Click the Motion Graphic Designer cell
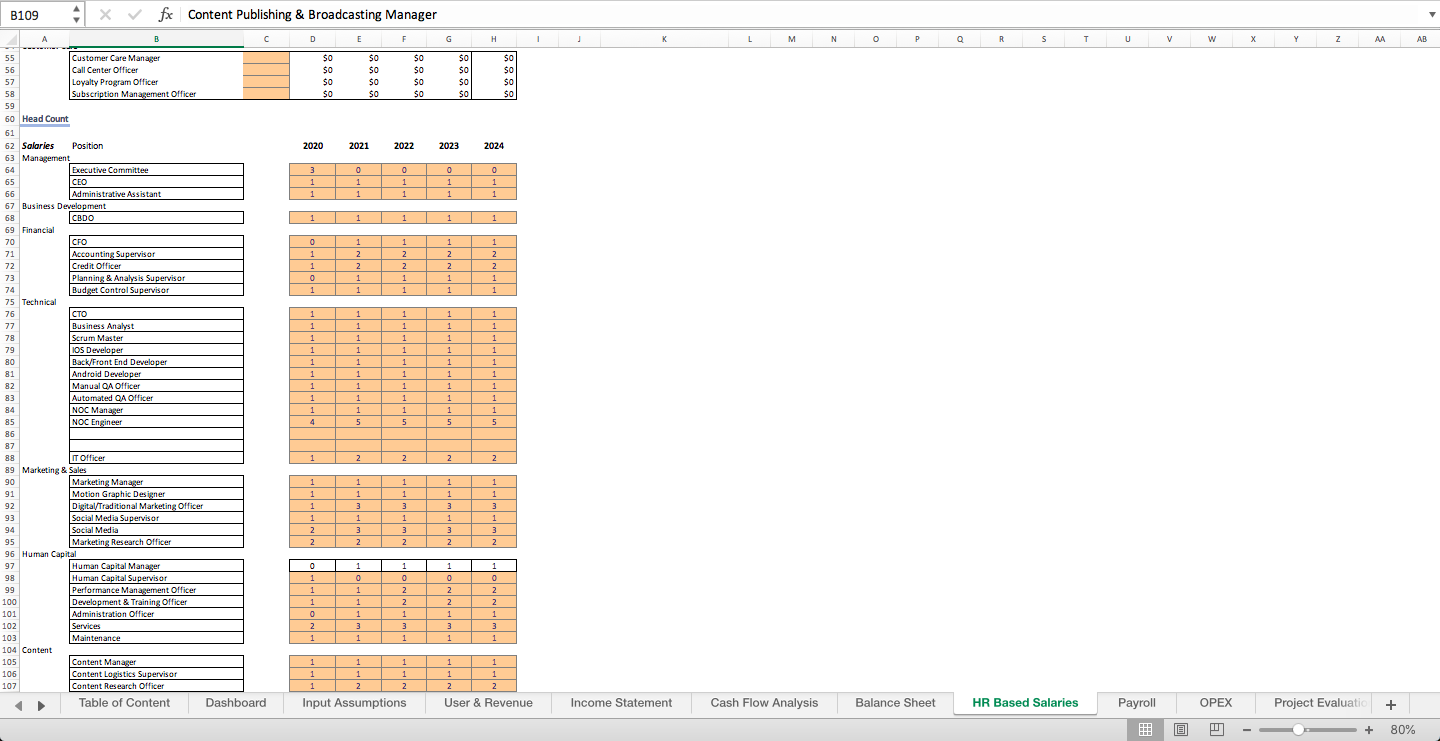This screenshot has height=741, width=1440. pos(156,494)
